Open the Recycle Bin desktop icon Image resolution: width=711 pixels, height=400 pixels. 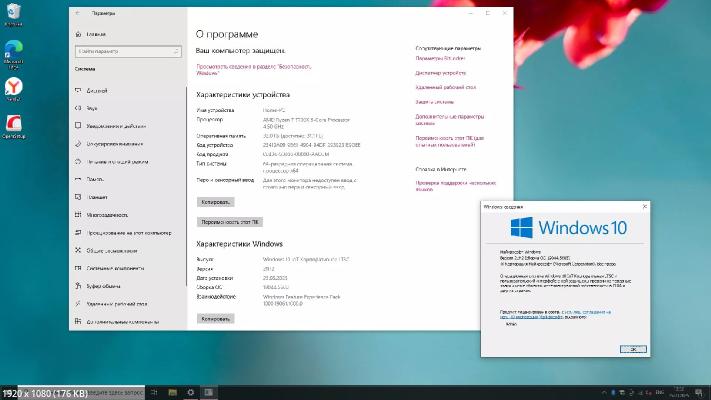(x=13, y=13)
